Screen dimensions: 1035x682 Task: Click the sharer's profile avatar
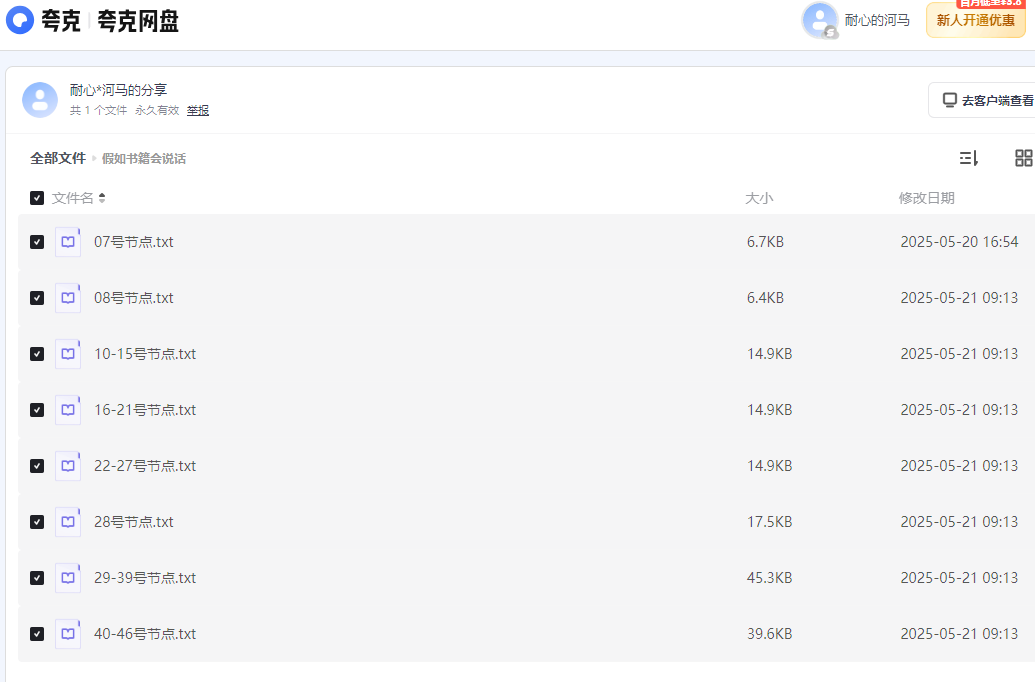click(40, 100)
